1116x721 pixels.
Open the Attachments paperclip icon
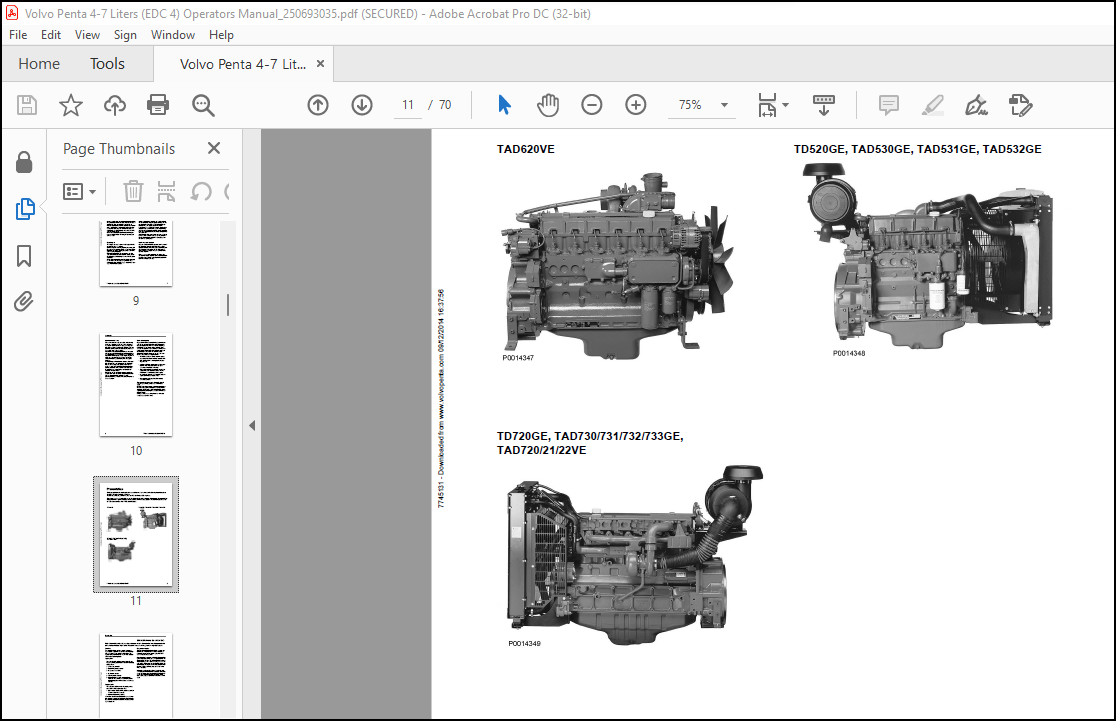click(24, 302)
